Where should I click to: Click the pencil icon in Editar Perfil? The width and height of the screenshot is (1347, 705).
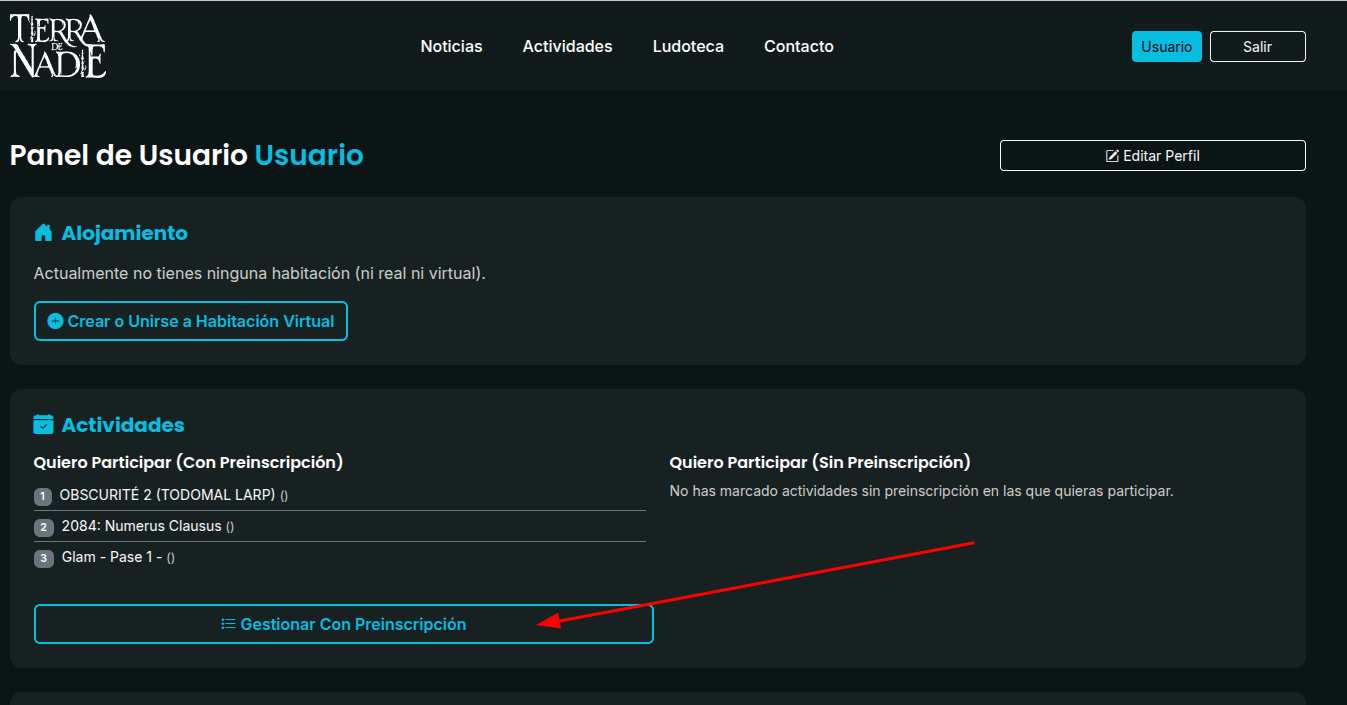click(x=1111, y=156)
